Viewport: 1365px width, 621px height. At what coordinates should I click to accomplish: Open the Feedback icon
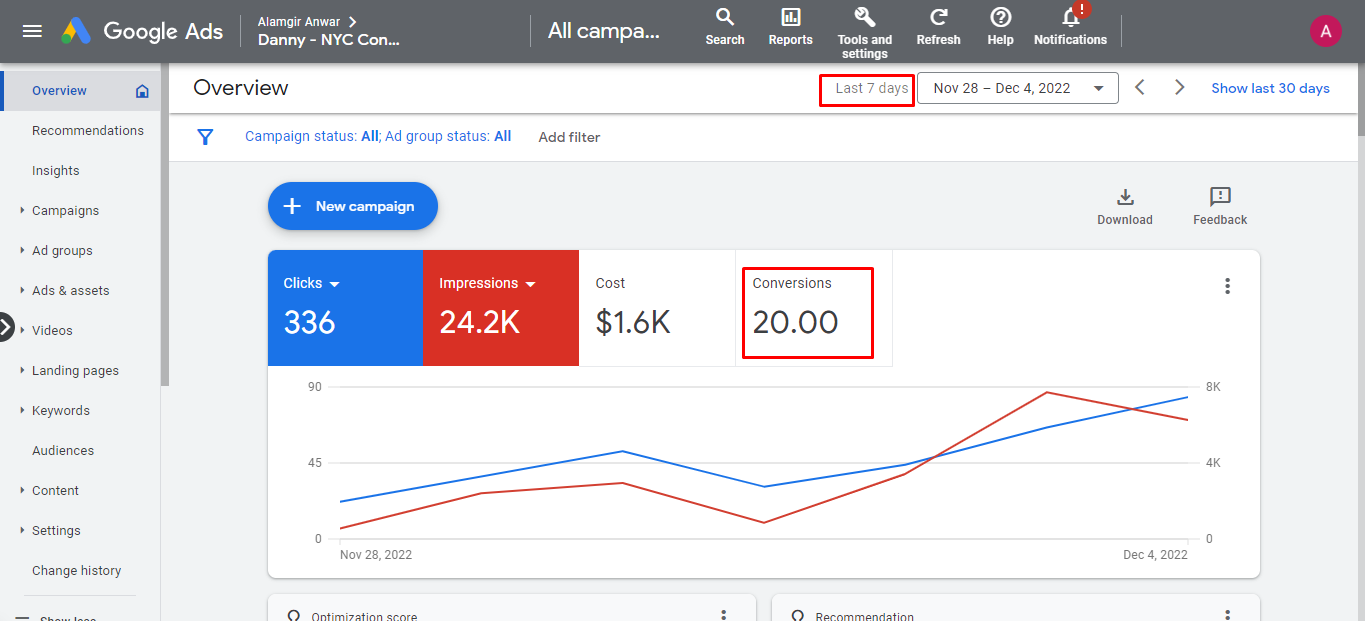[1219, 197]
